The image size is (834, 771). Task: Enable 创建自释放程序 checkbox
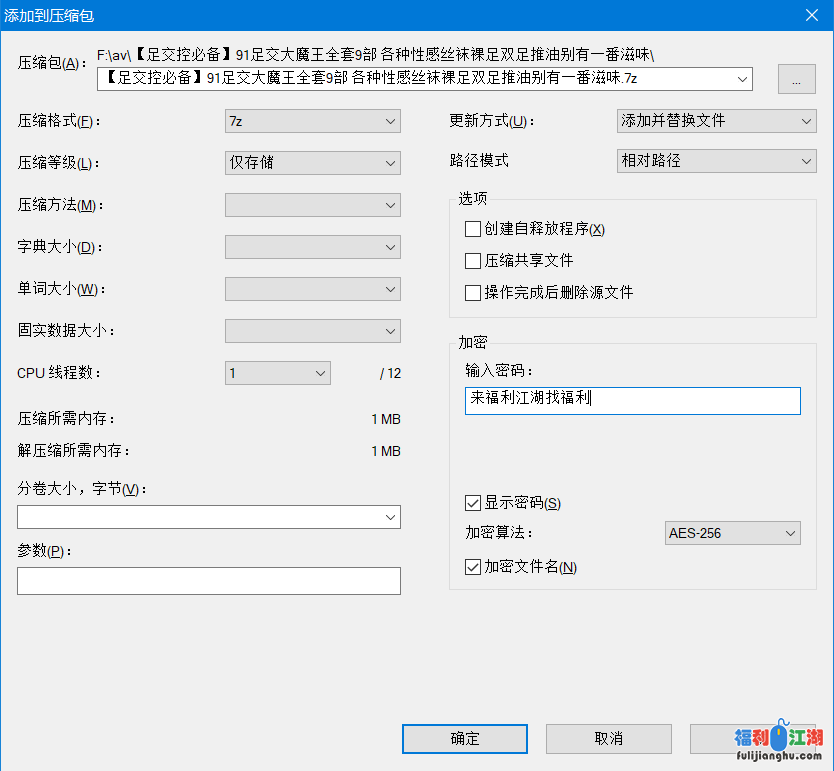[x=473, y=229]
